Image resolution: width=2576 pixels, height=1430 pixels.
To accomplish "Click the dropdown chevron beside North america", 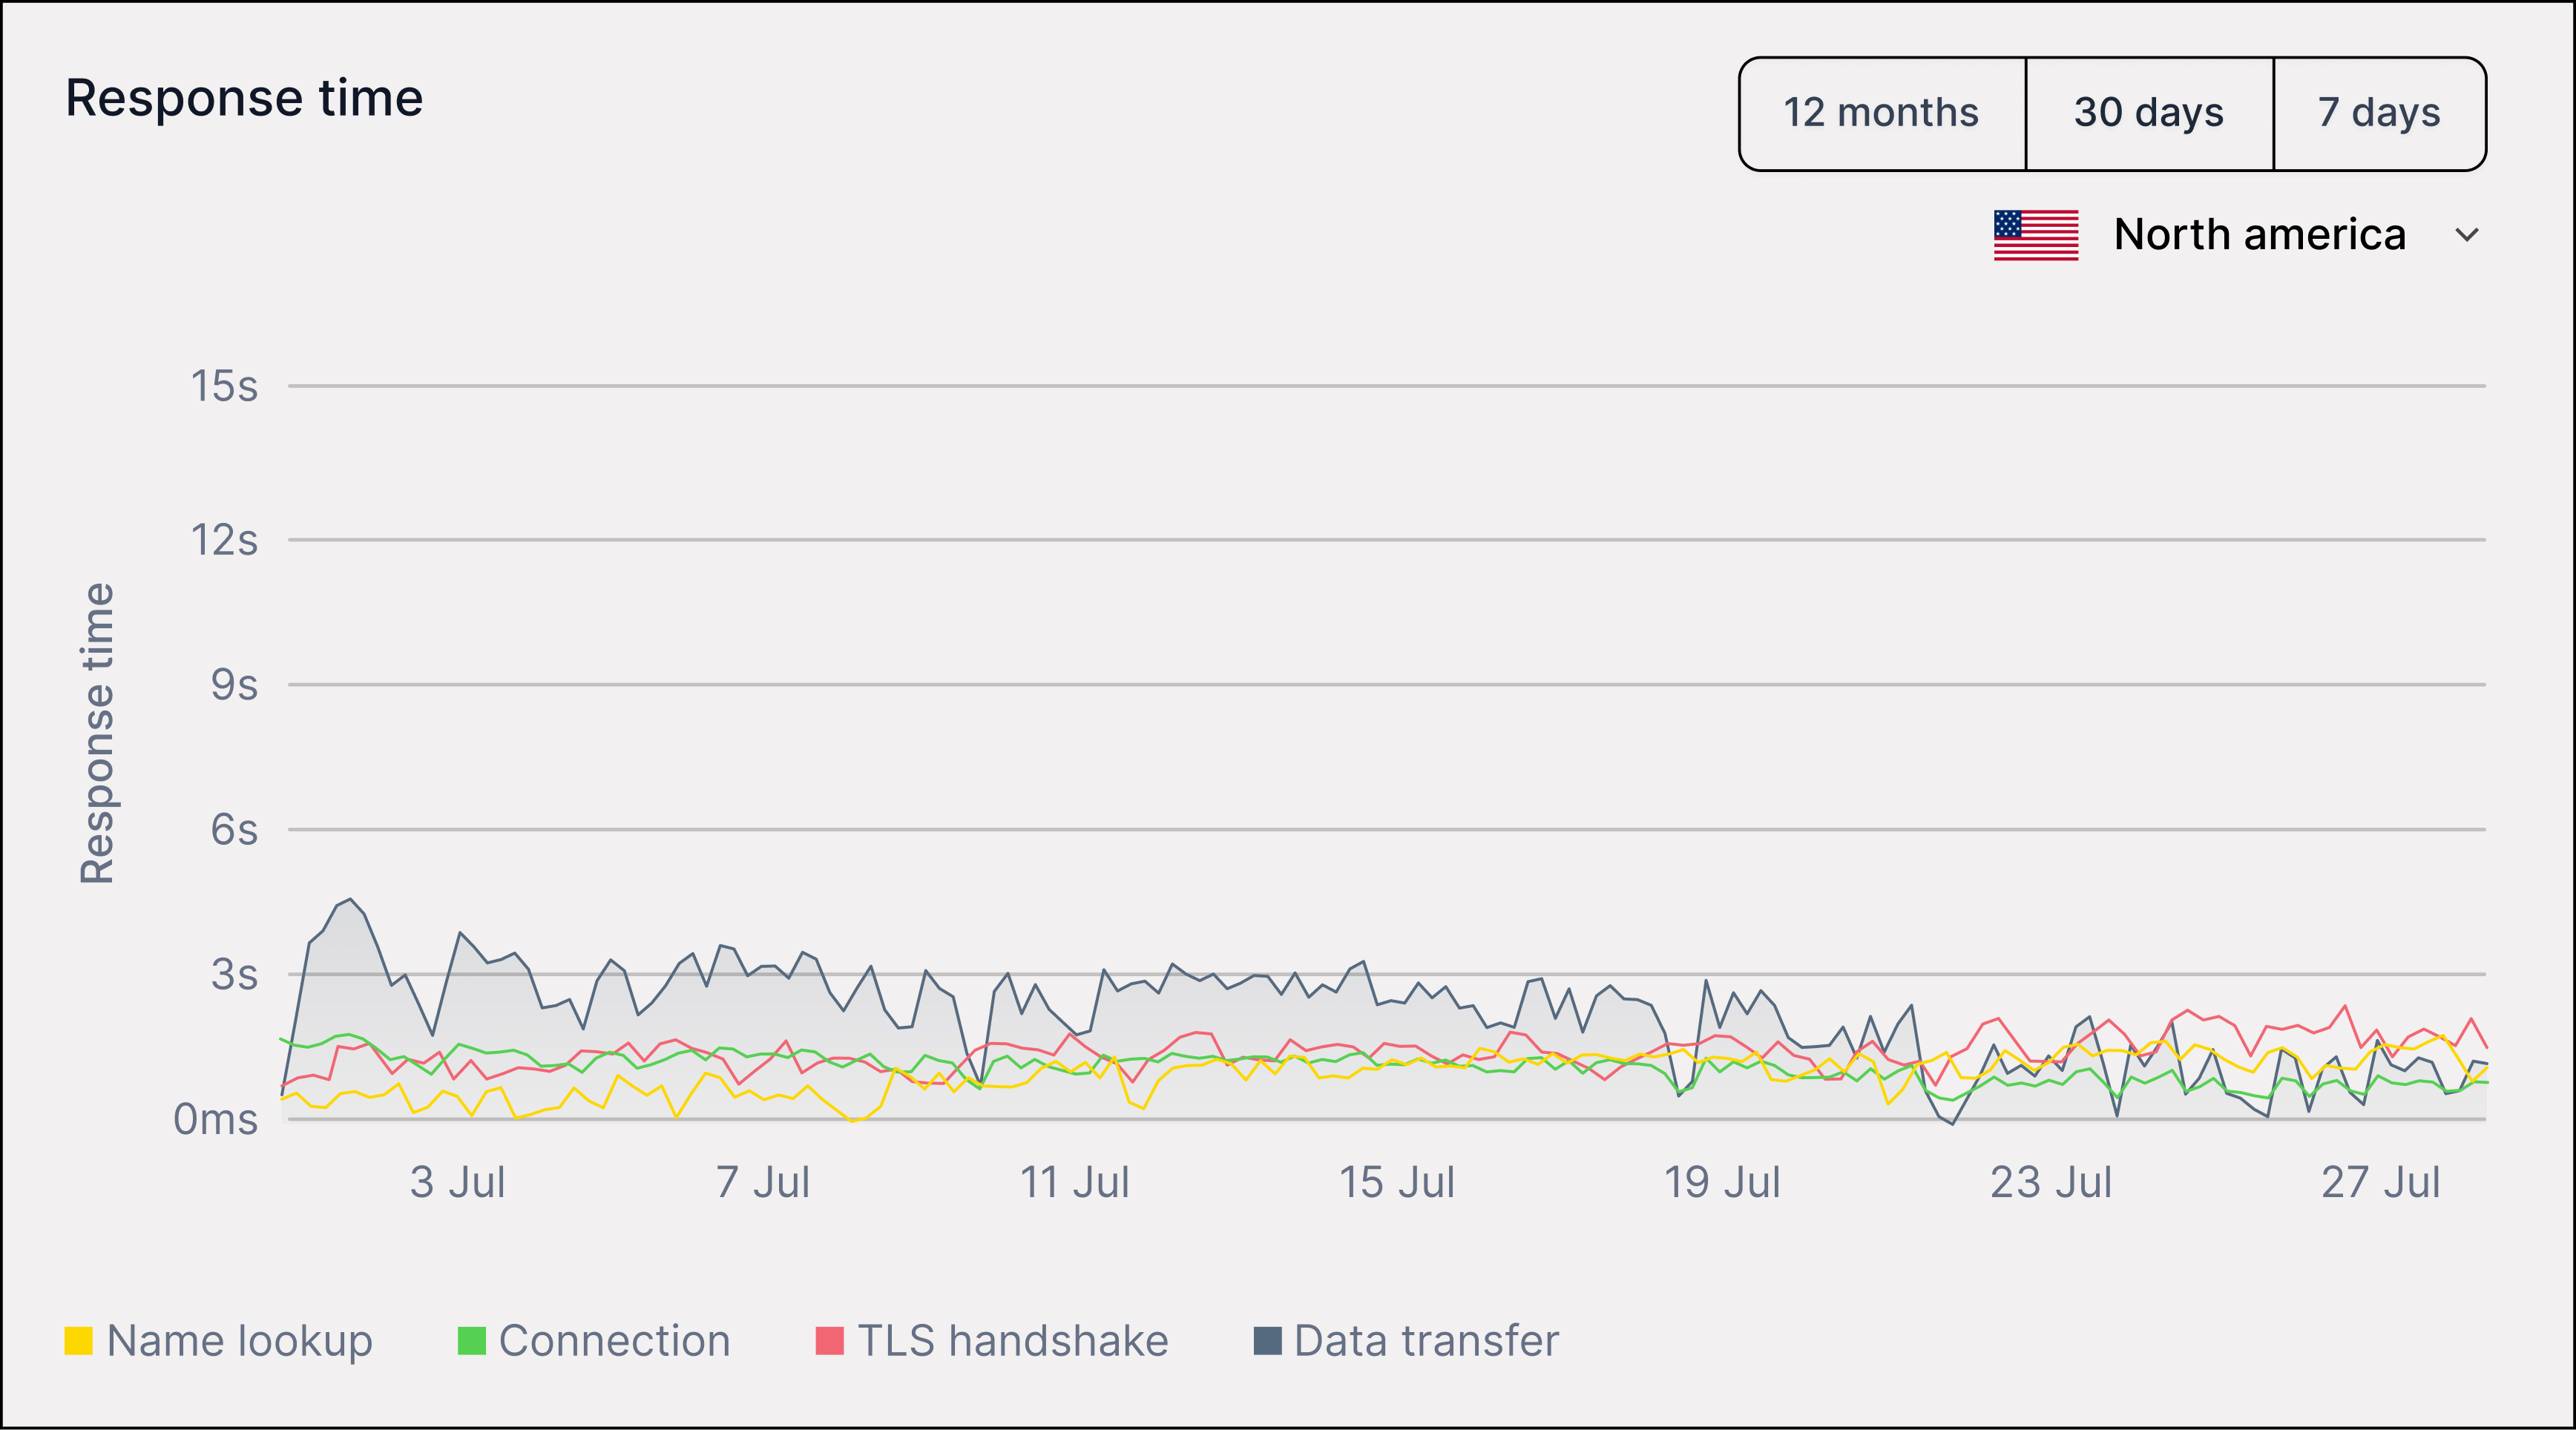I will [2467, 235].
